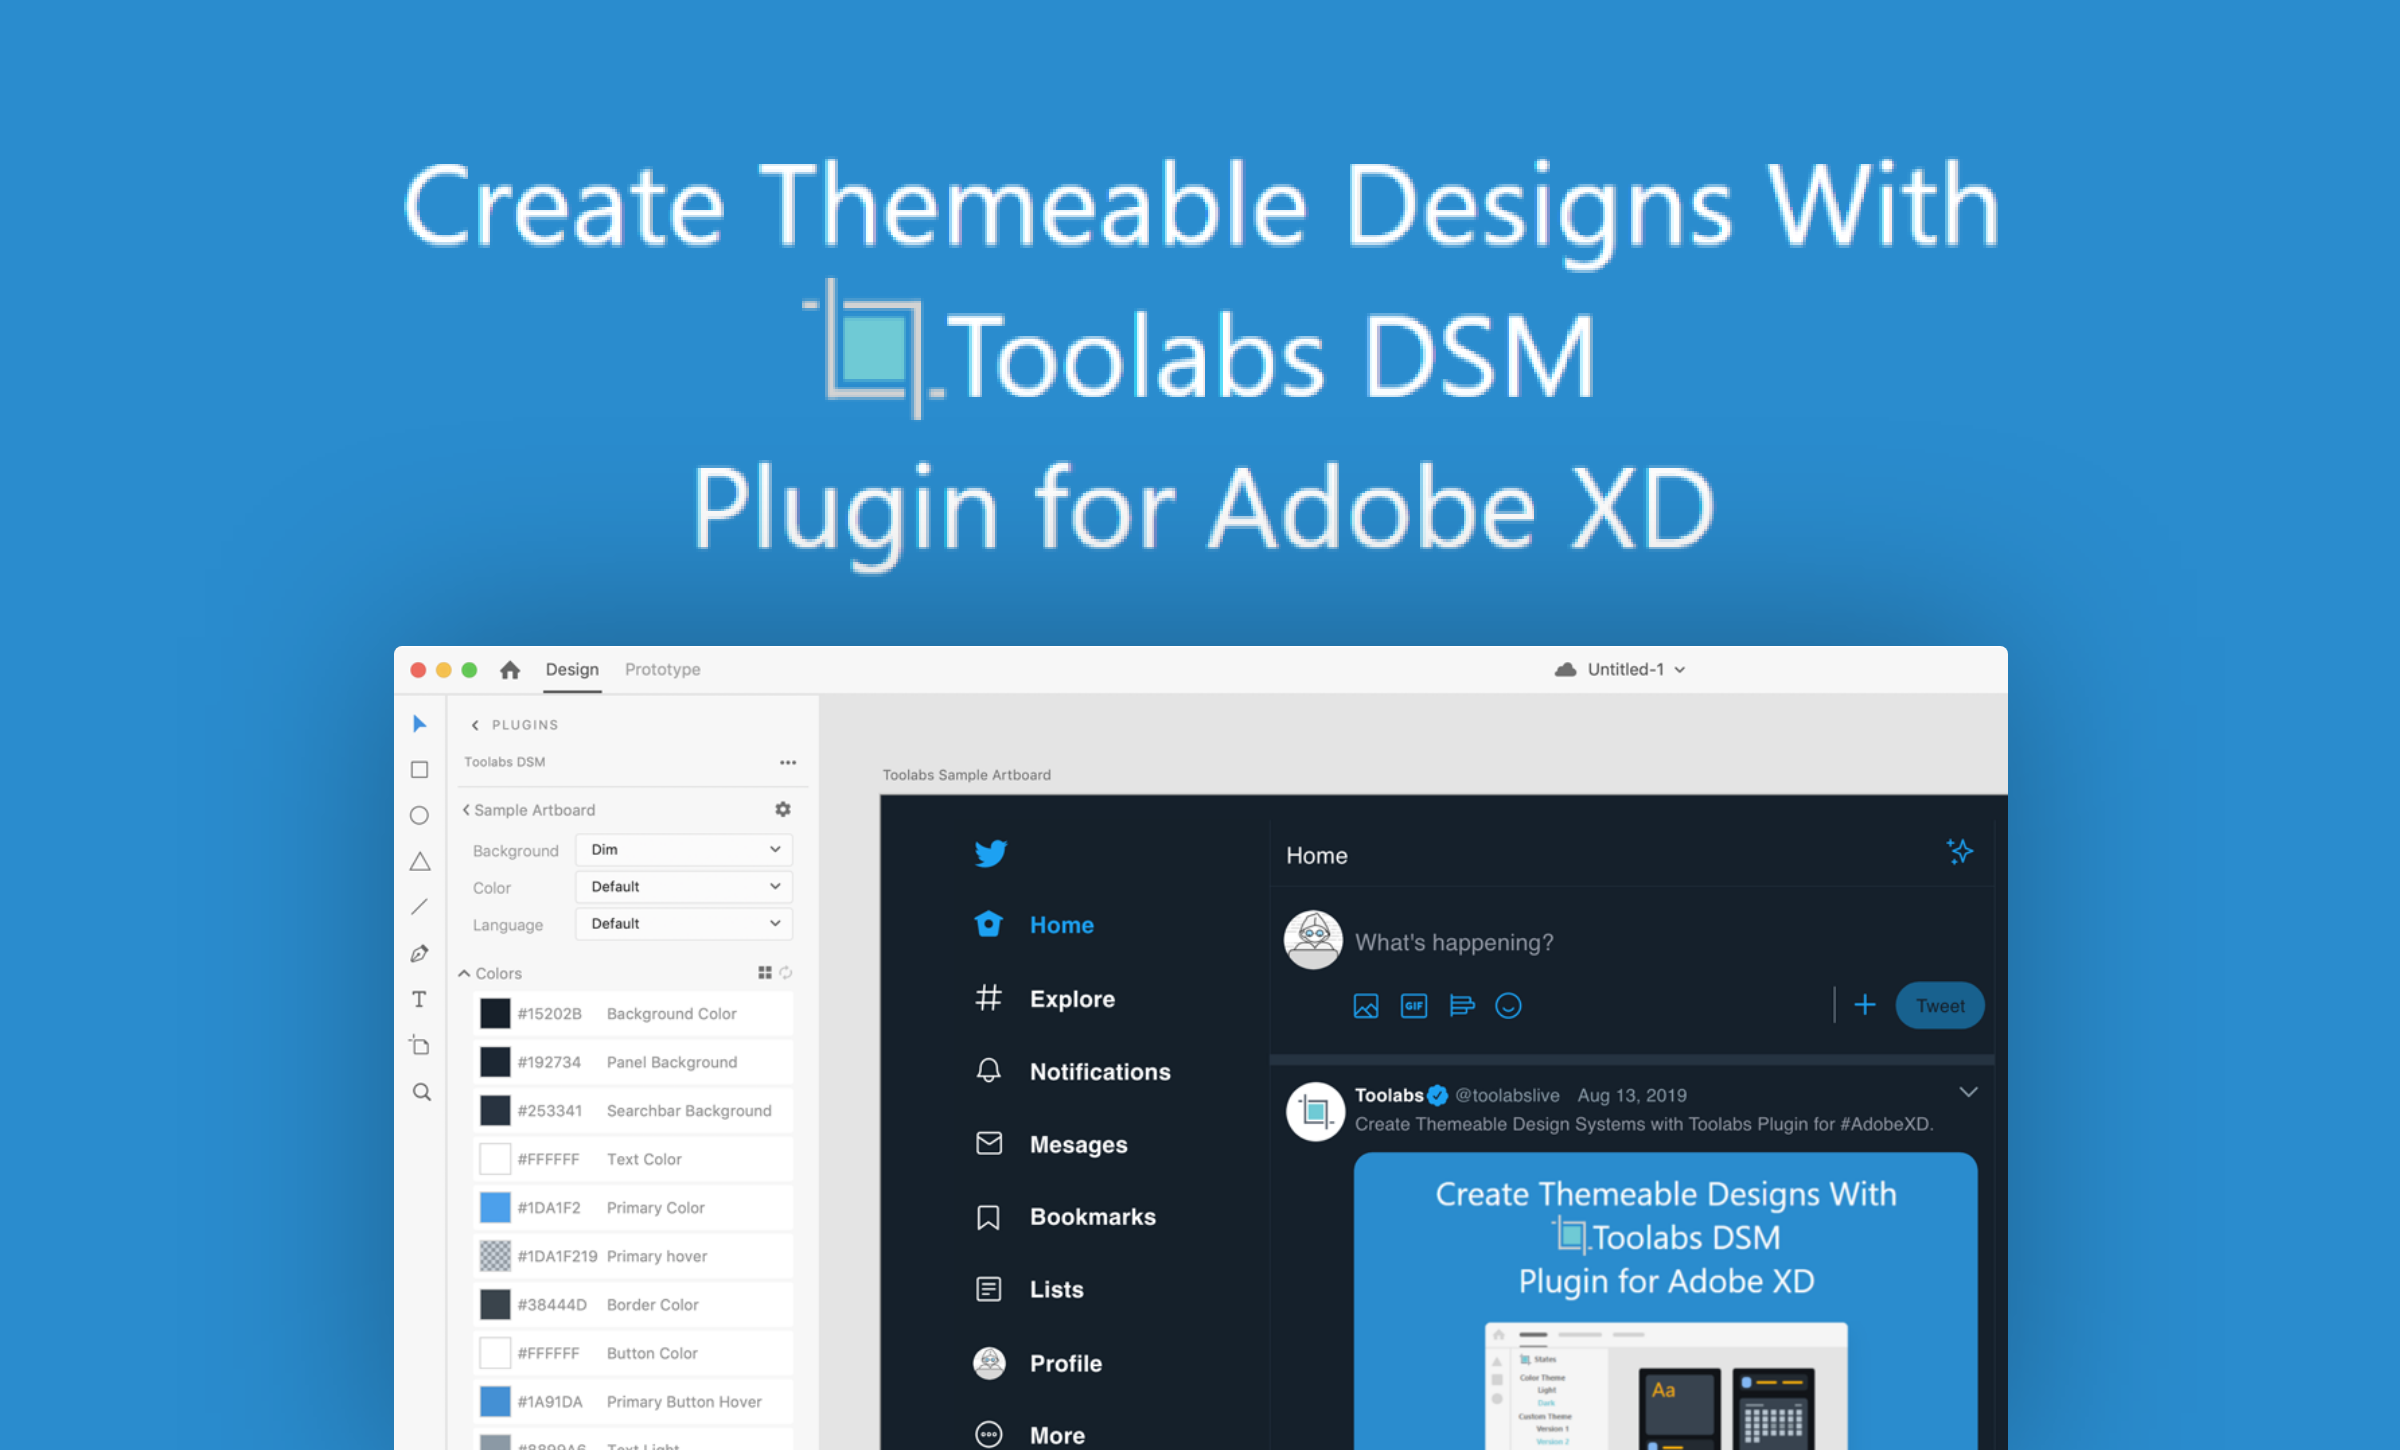Select the Primary Color swatch #1DA1F2

tap(494, 1207)
